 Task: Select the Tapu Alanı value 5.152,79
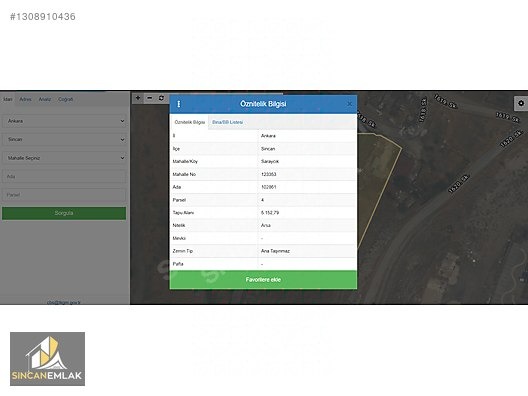(270, 213)
